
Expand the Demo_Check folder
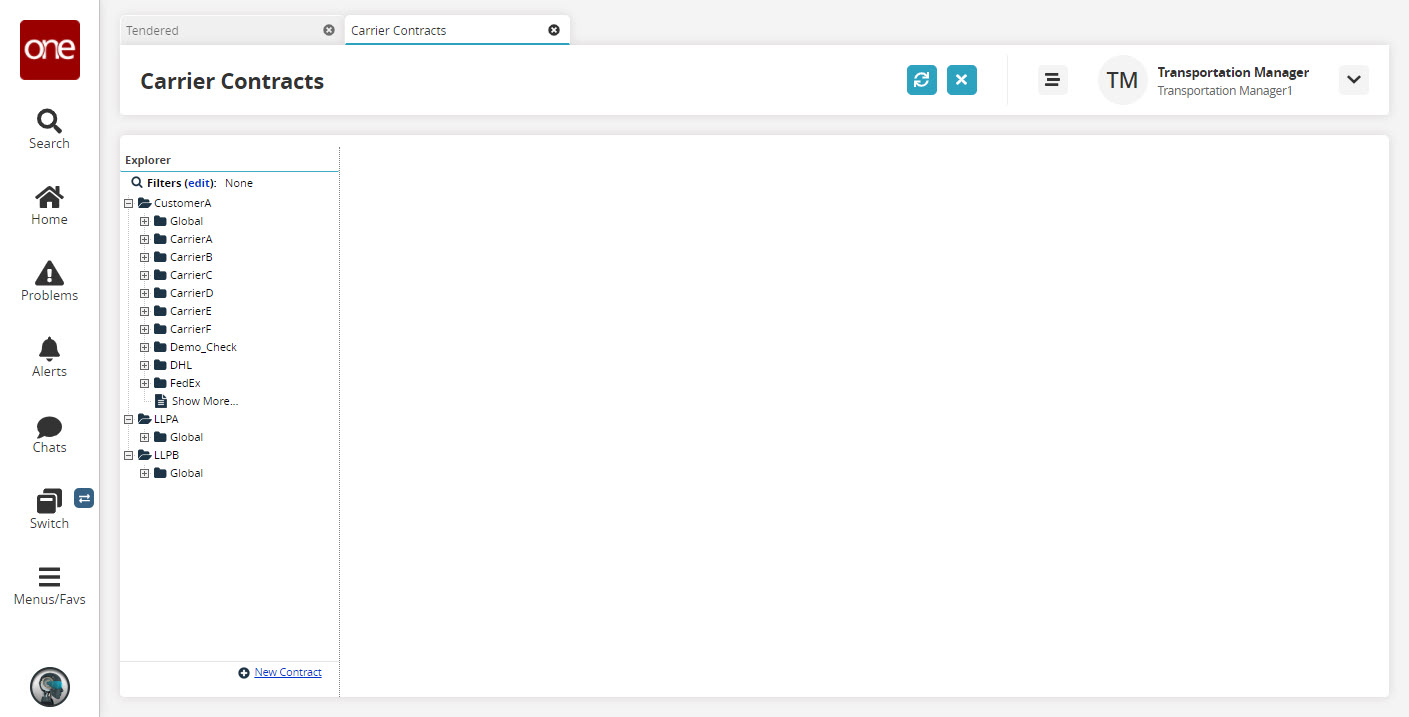[144, 347]
